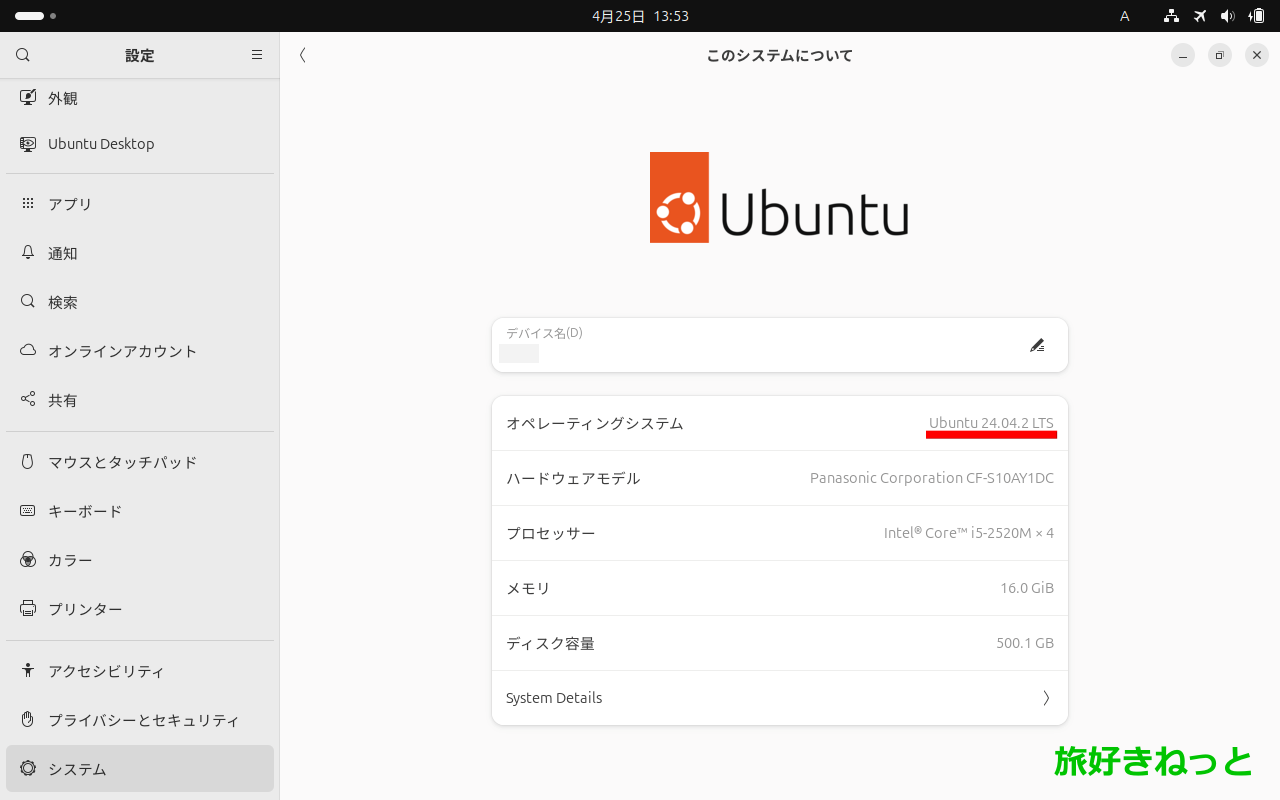Open 外観 settings page
The height and width of the screenshot is (800, 1280).
[x=140, y=98]
